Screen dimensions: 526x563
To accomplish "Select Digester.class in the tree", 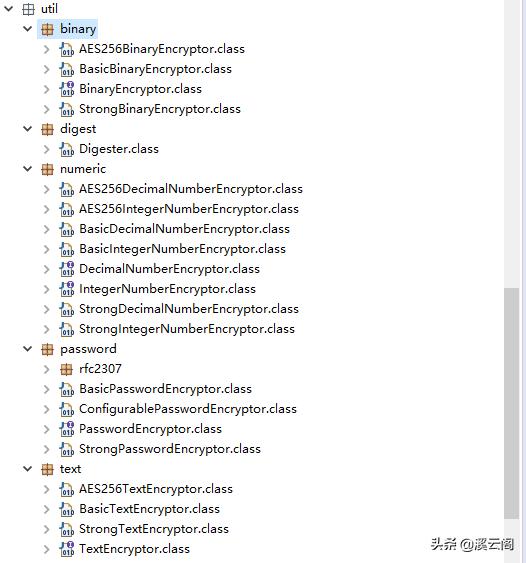I will pyautogui.click(x=119, y=149).
